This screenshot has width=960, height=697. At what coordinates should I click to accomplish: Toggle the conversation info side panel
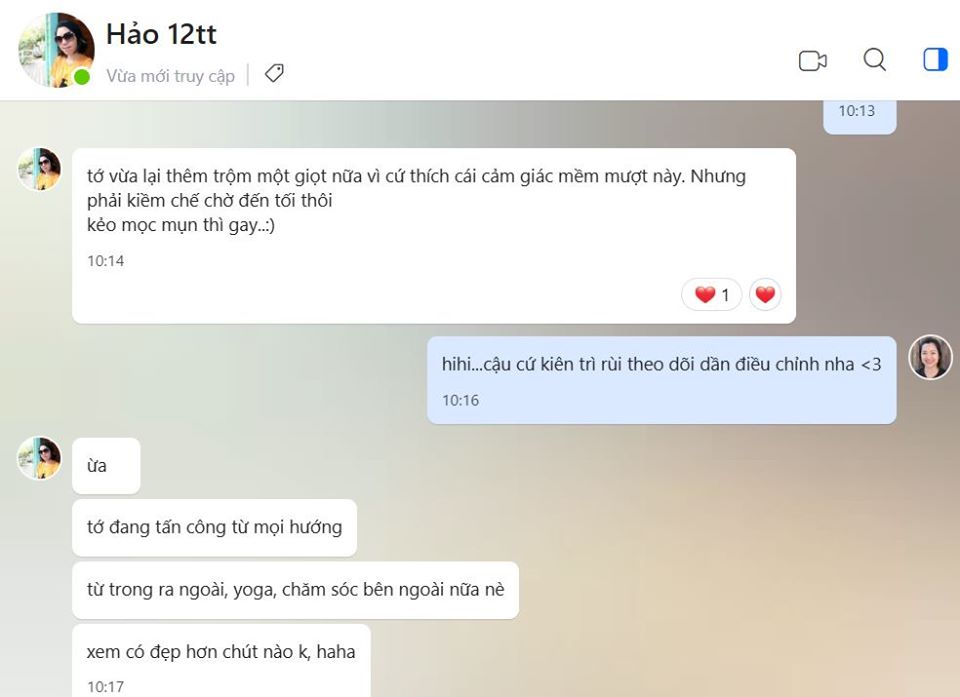(x=935, y=60)
